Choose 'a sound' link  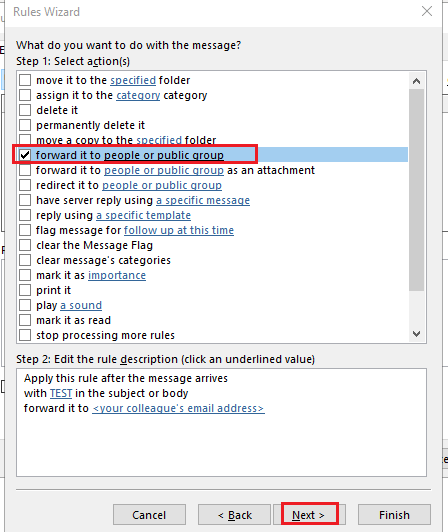pyautogui.click(x=81, y=305)
